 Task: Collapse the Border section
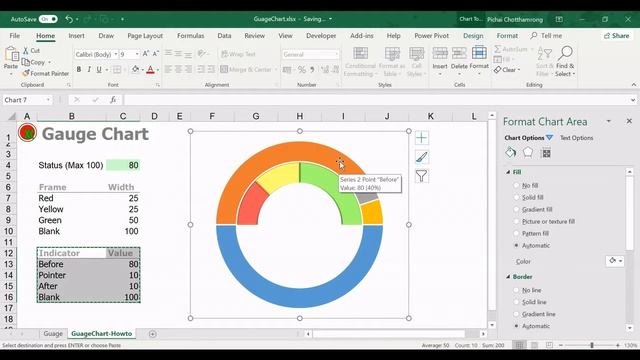(508, 277)
